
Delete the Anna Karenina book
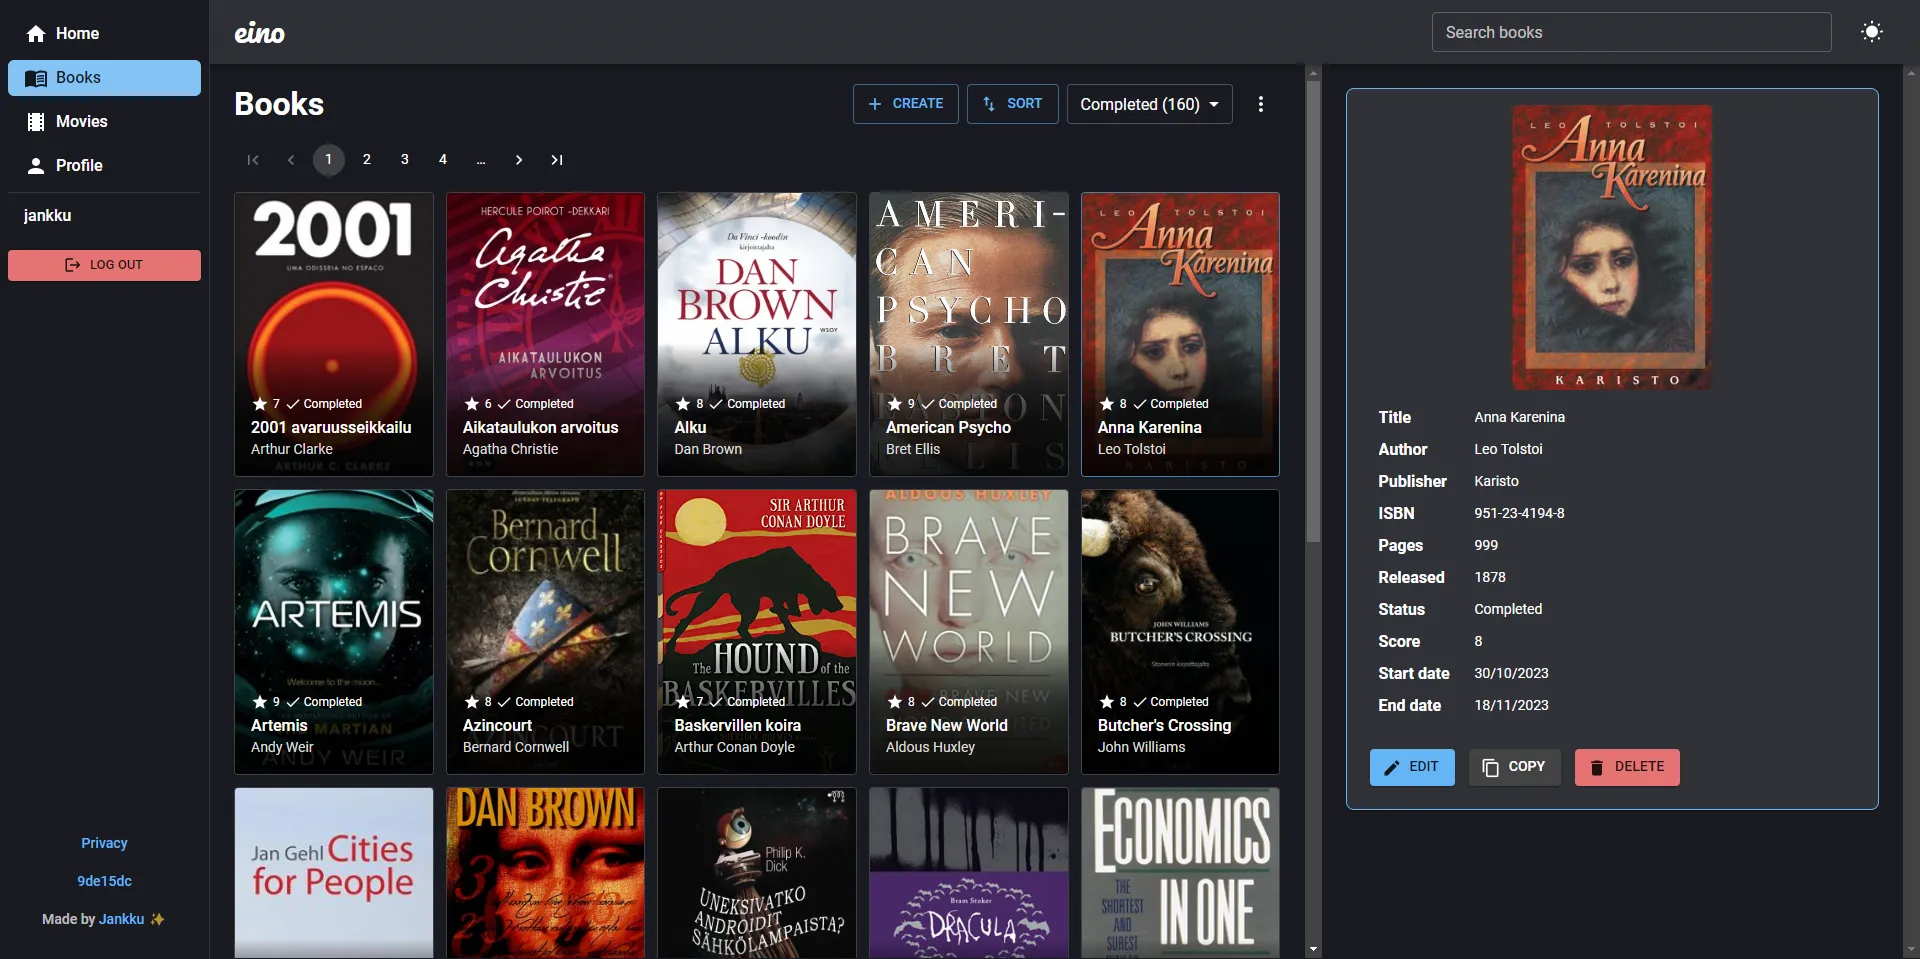(x=1627, y=767)
